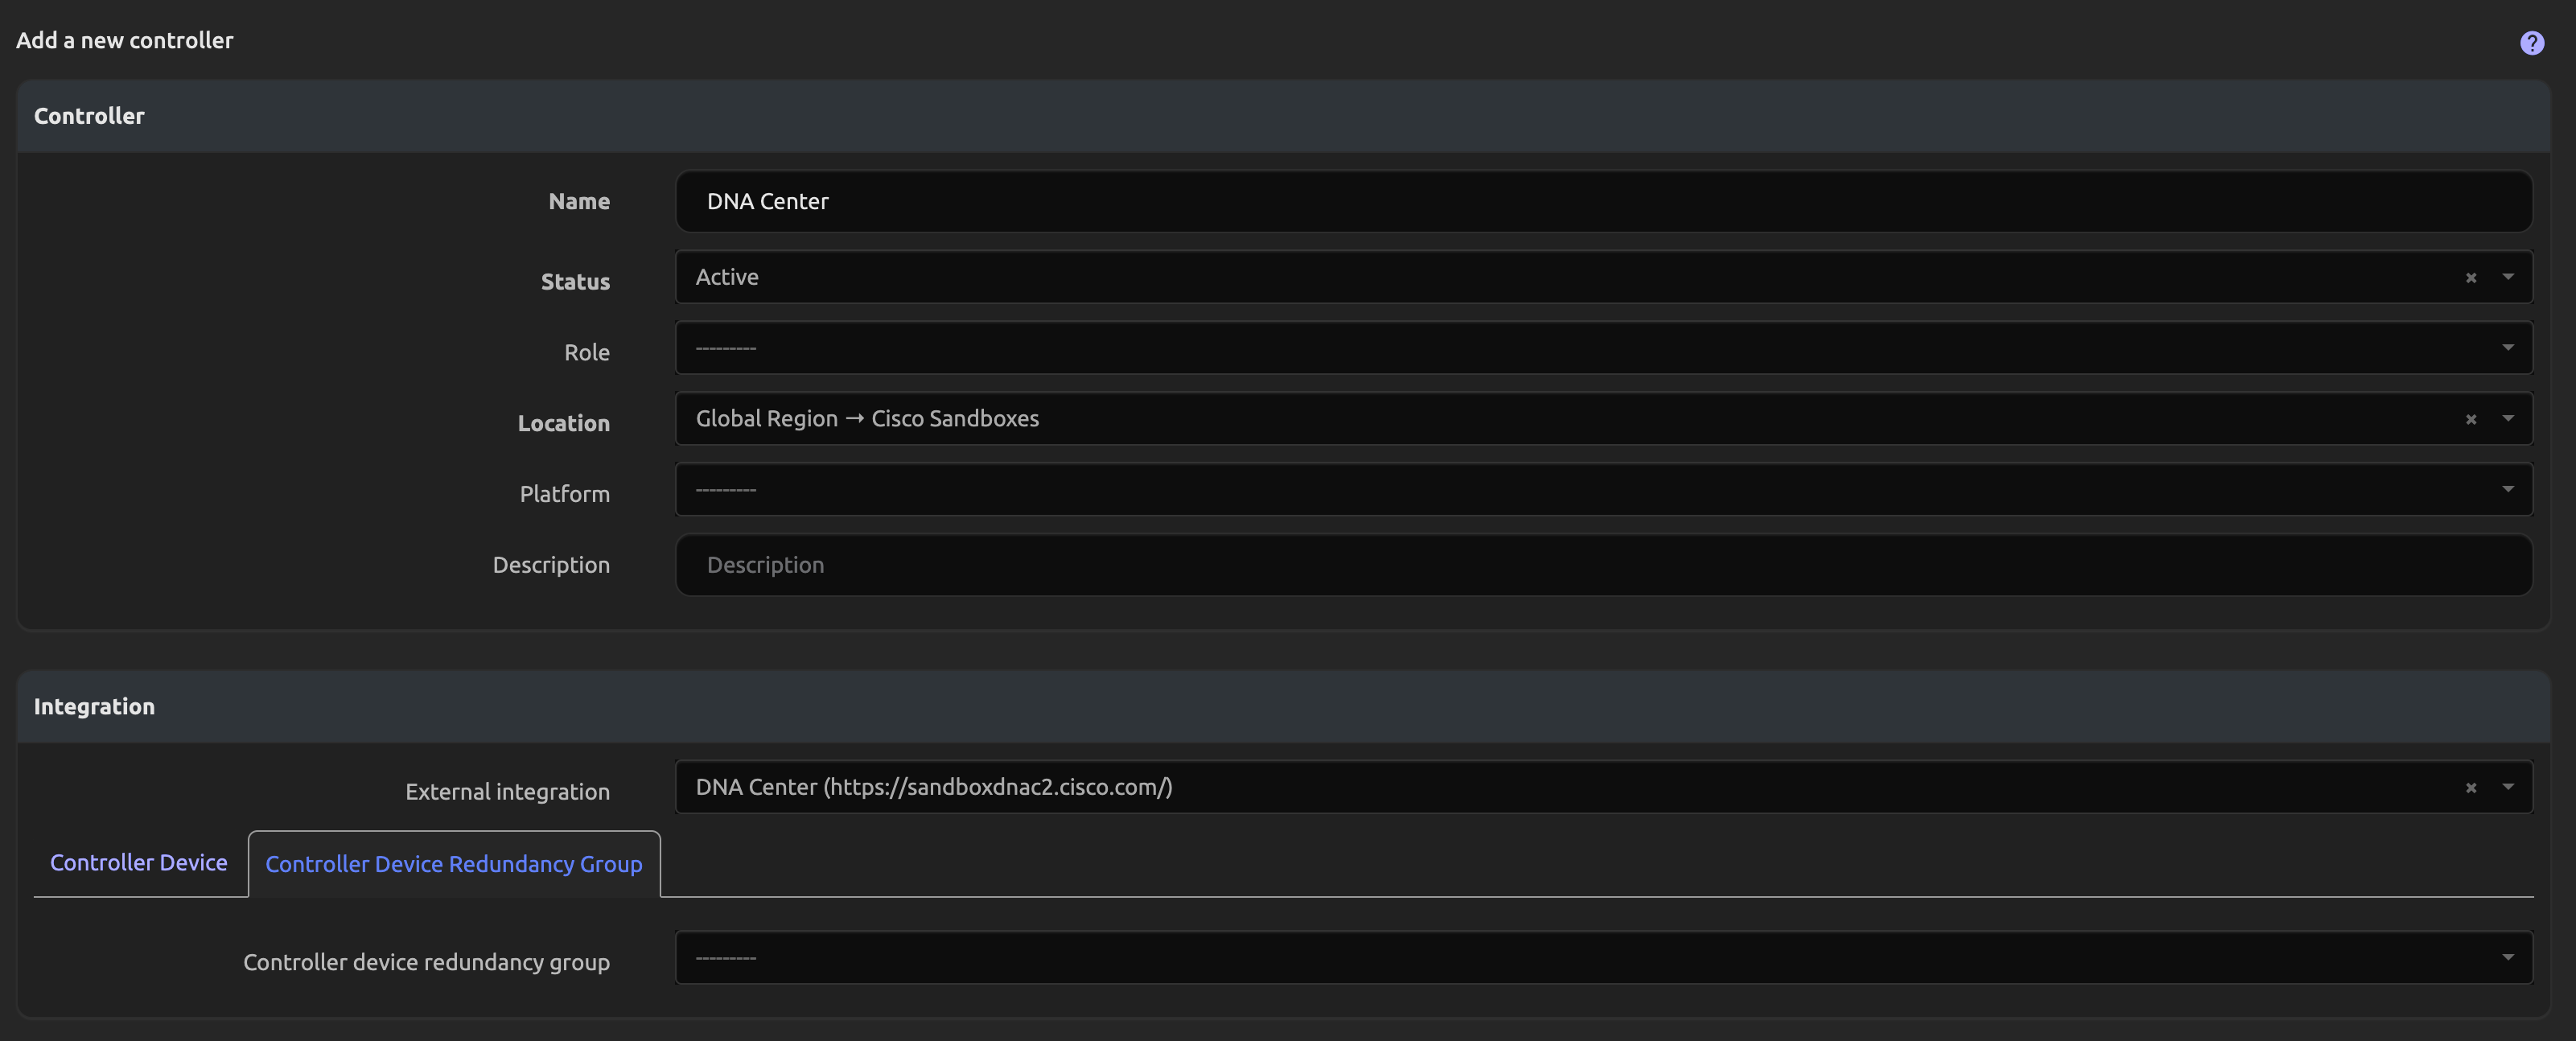Clear the Location selection
This screenshot has width=2576, height=1041.
click(2470, 420)
